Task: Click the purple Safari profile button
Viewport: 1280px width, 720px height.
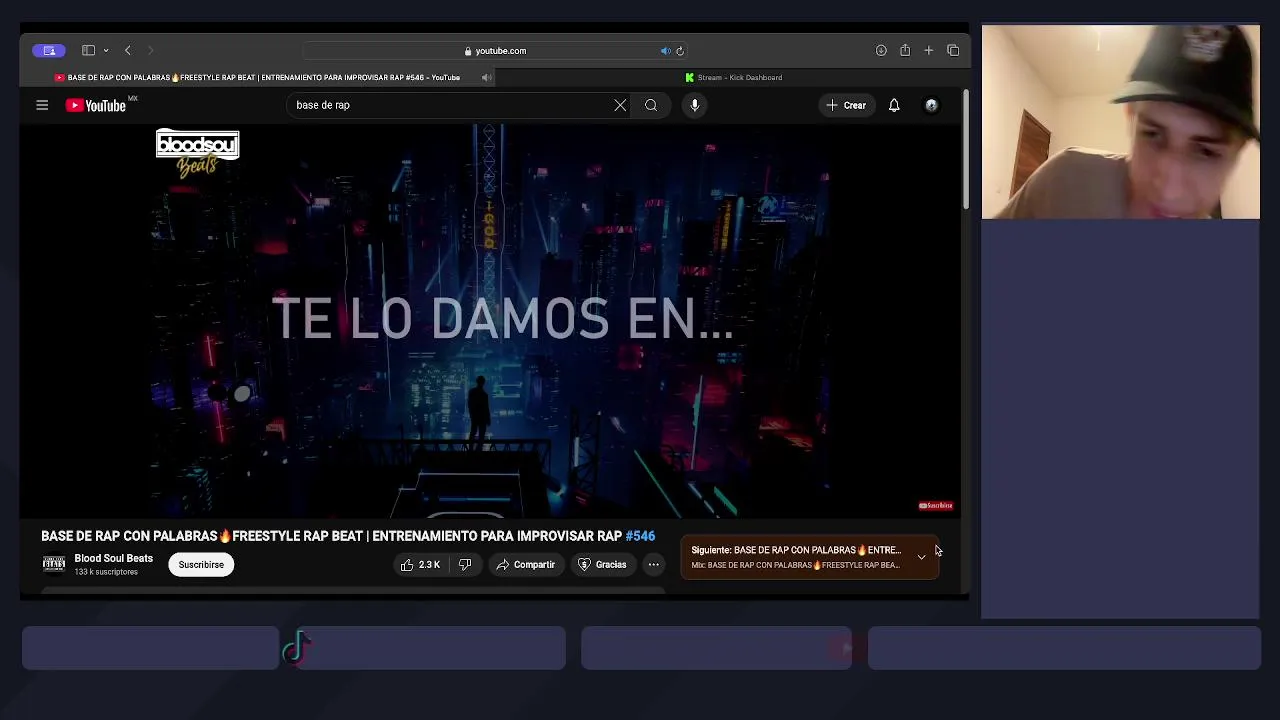Action: point(49,51)
